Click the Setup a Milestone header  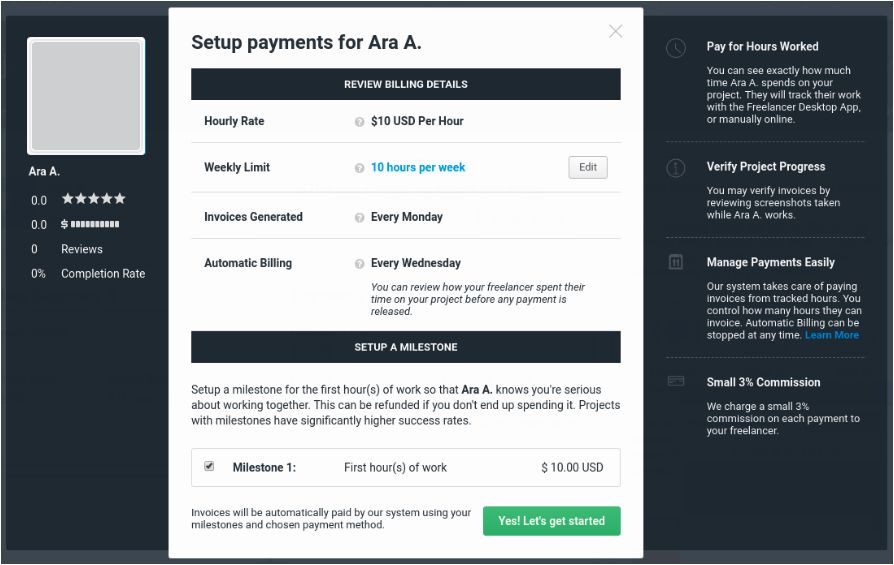[405, 347]
